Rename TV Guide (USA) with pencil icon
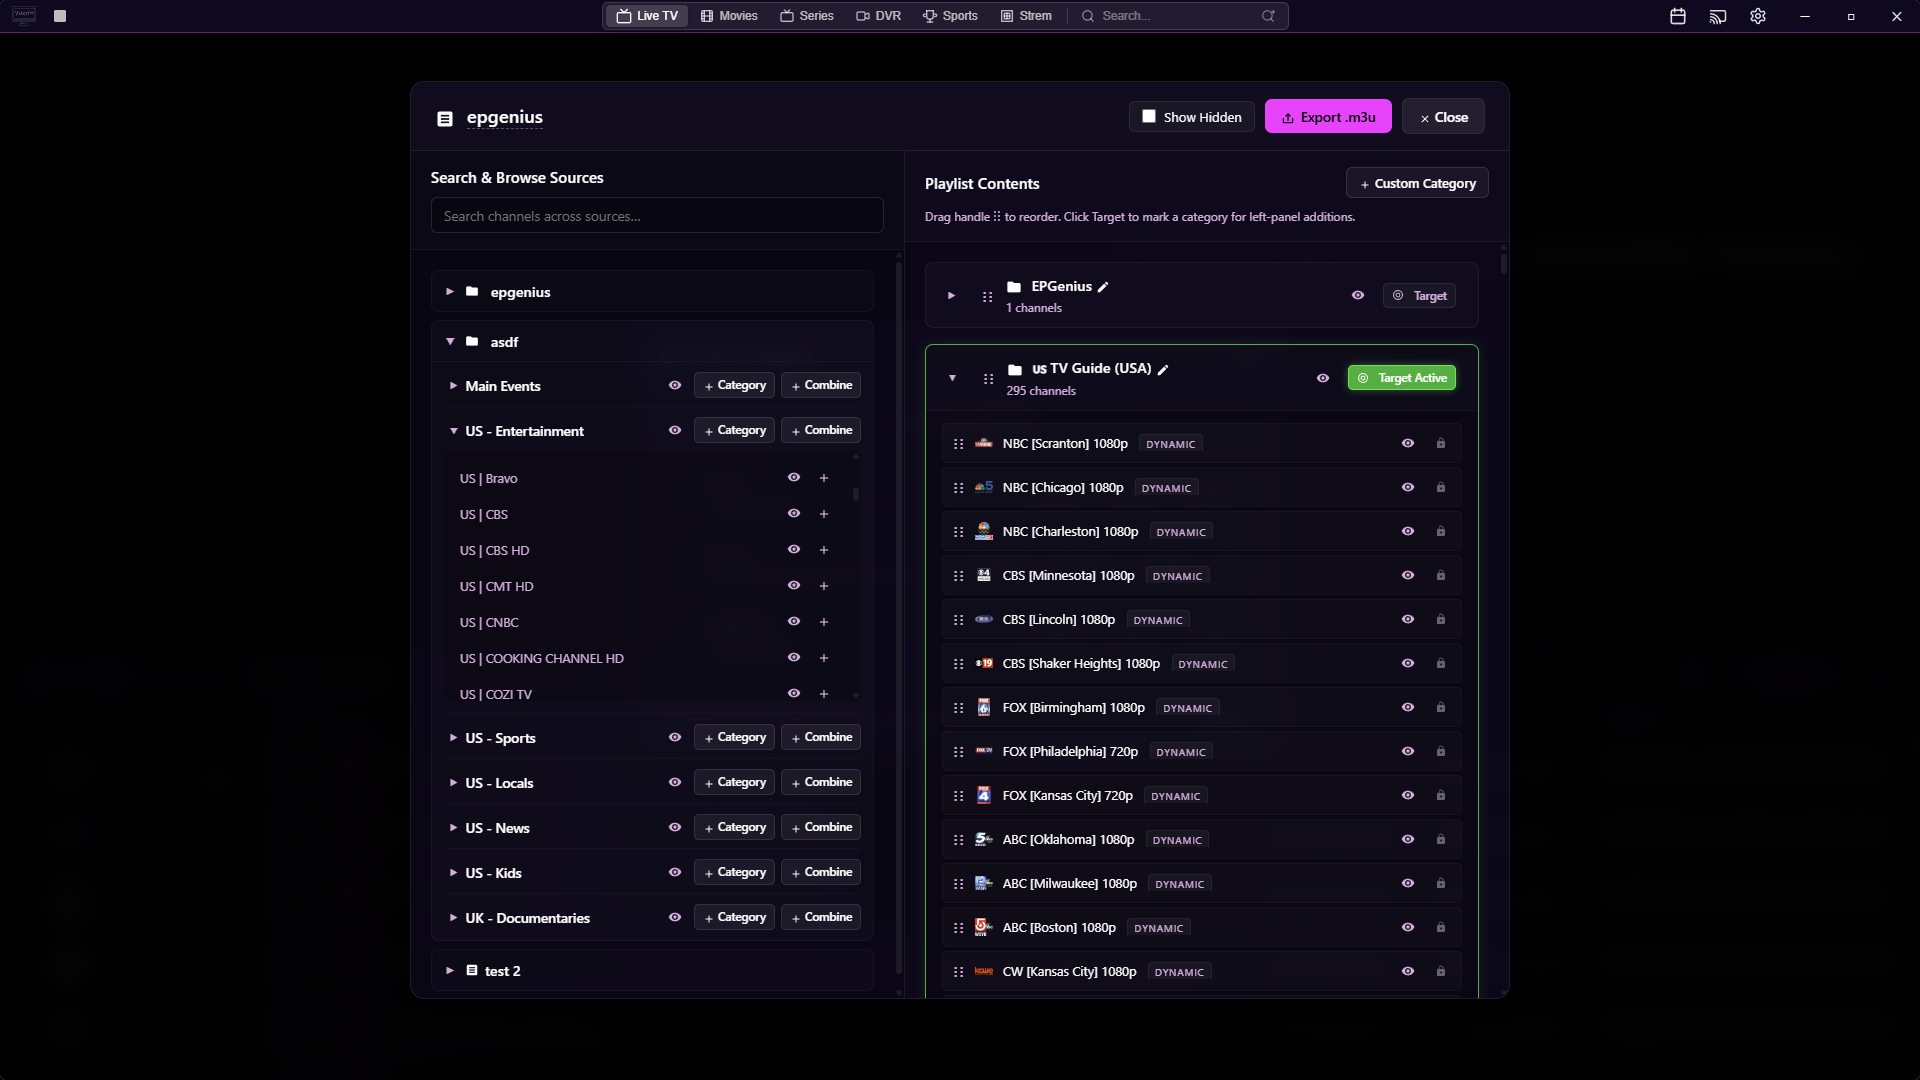Screen dimensions: 1920x1080 coord(1163,370)
